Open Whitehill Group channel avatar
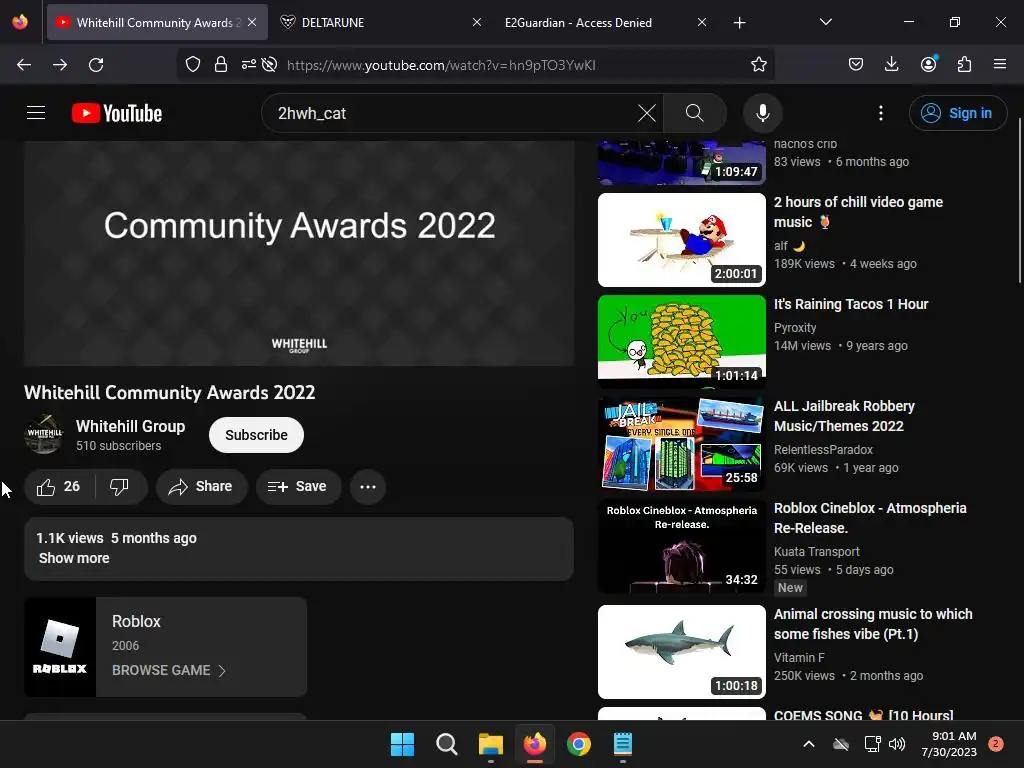 [44, 434]
